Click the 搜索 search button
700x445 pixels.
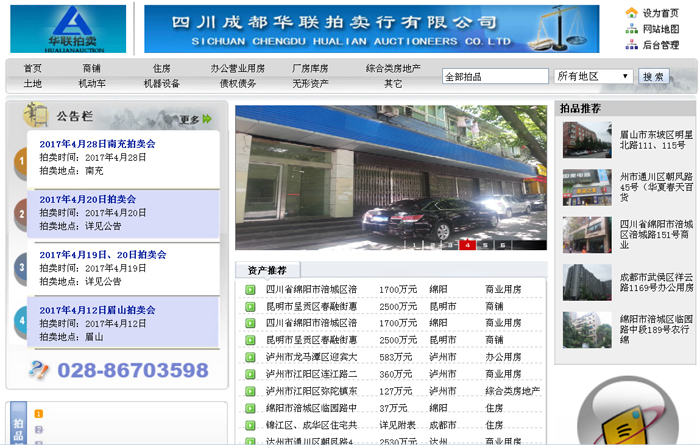click(x=654, y=76)
